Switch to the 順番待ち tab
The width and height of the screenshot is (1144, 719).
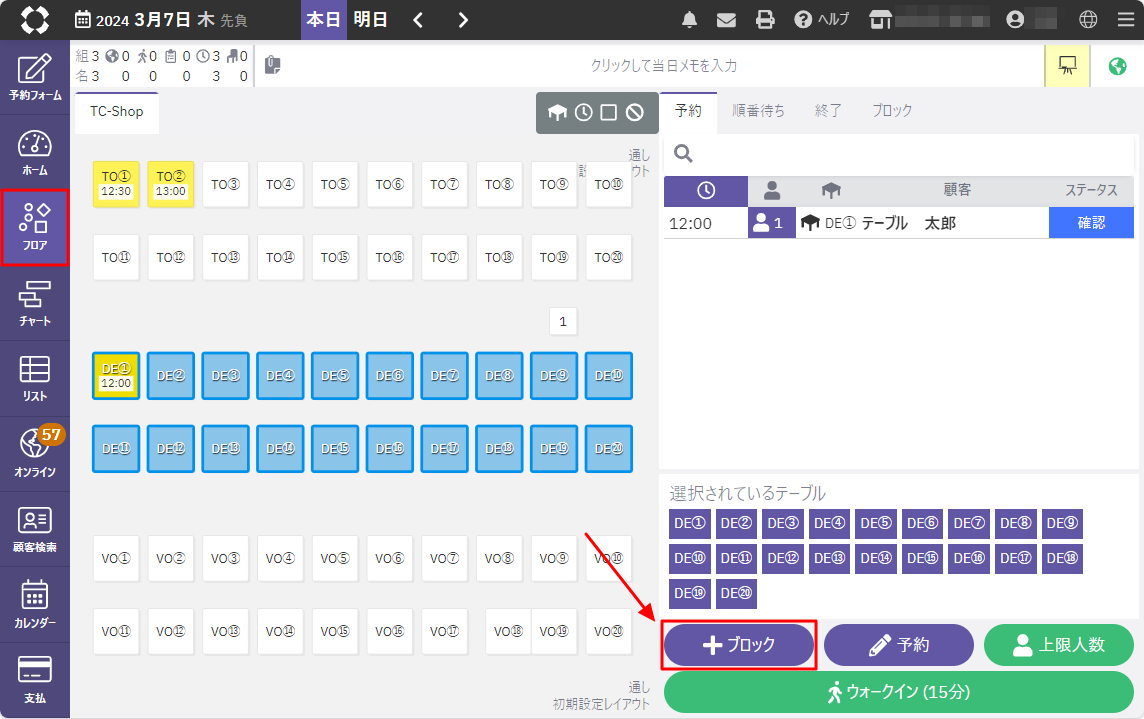tap(758, 111)
